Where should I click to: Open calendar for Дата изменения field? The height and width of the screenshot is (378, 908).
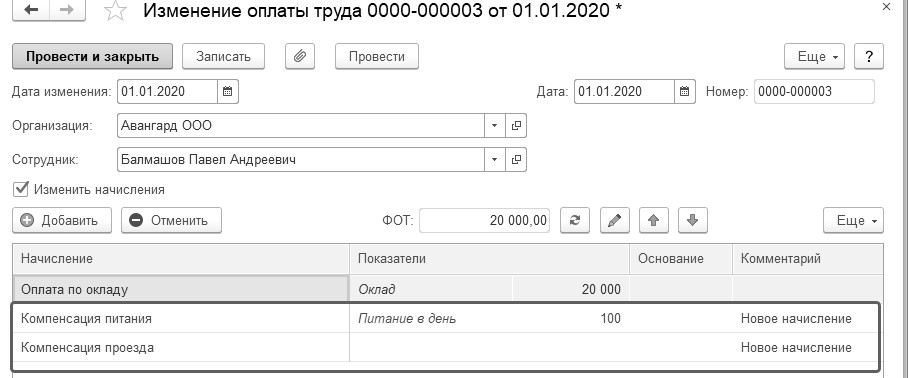coord(228,91)
